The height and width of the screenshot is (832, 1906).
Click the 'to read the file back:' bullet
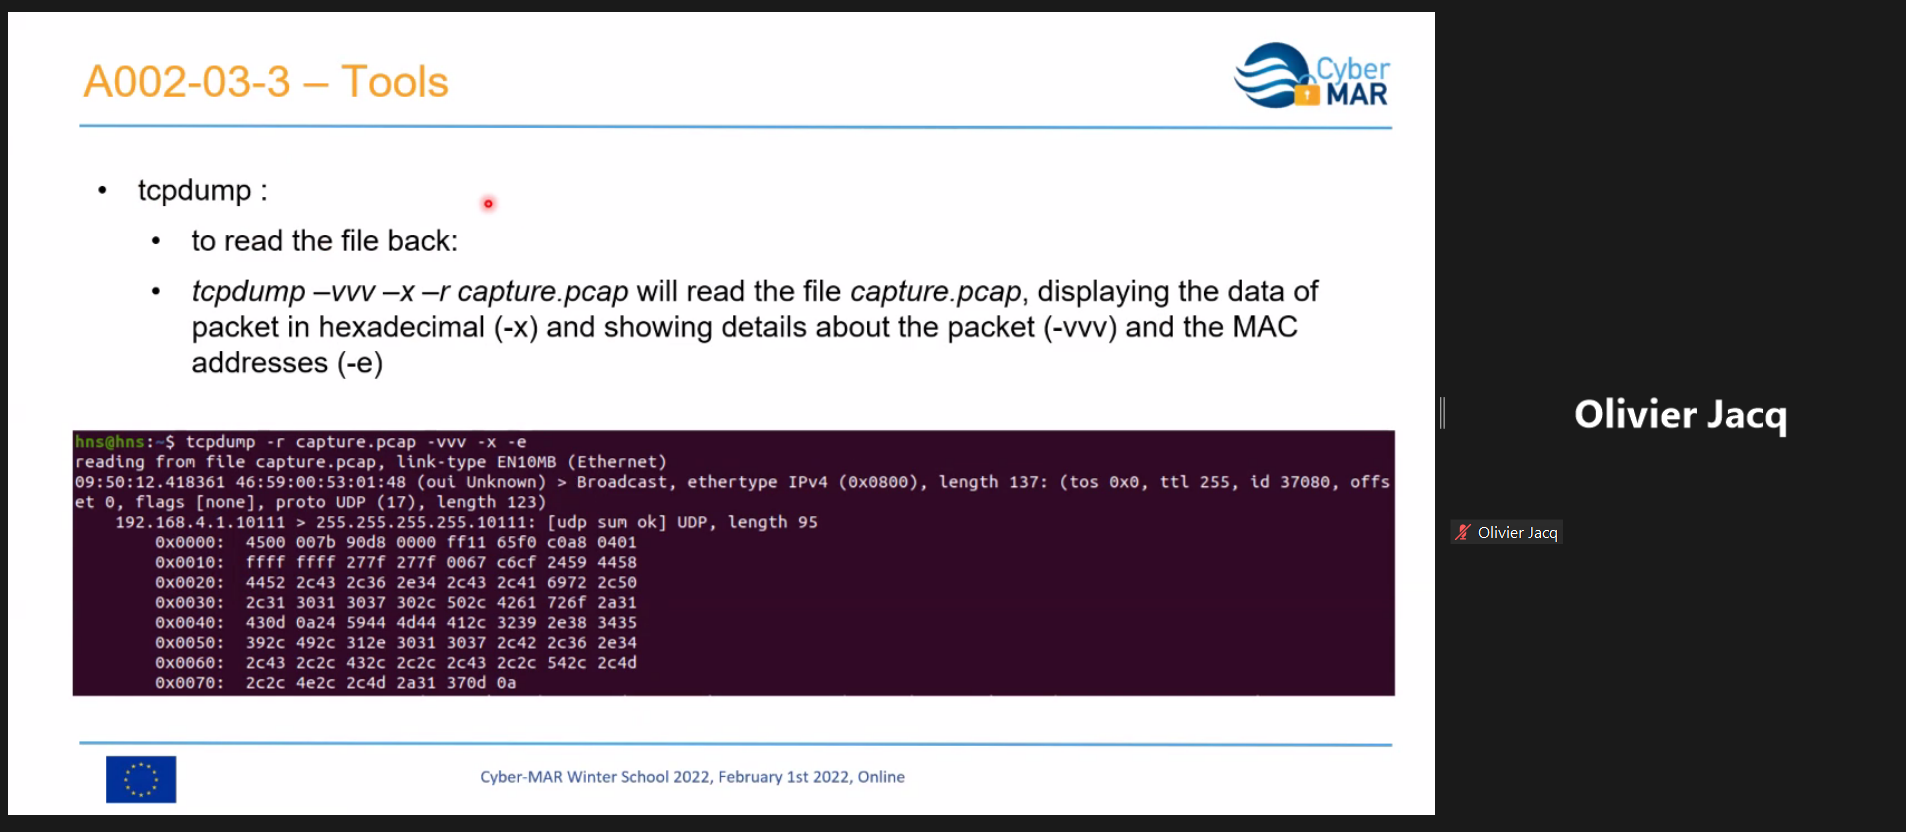(x=324, y=241)
